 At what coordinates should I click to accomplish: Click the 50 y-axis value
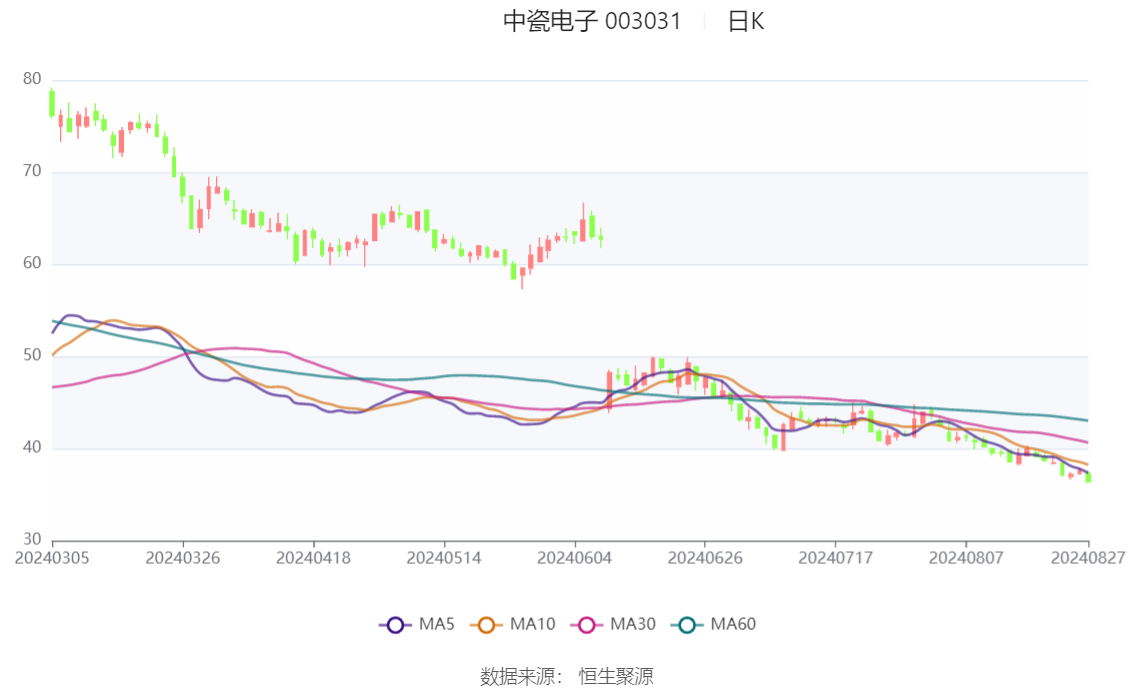click(32, 355)
